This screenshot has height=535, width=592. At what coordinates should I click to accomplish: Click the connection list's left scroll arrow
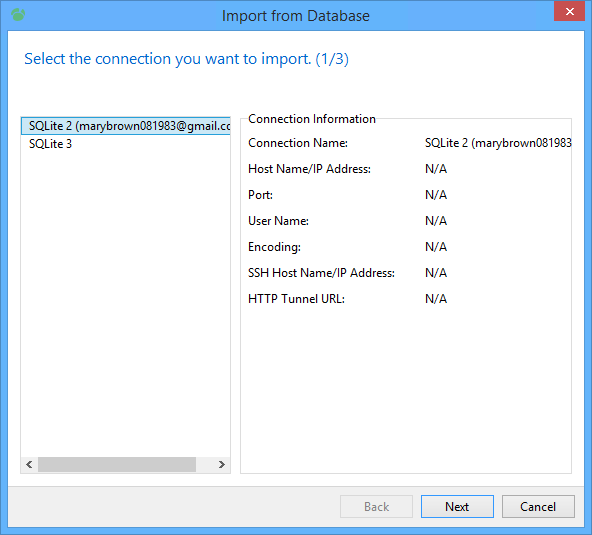click(29, 464)
